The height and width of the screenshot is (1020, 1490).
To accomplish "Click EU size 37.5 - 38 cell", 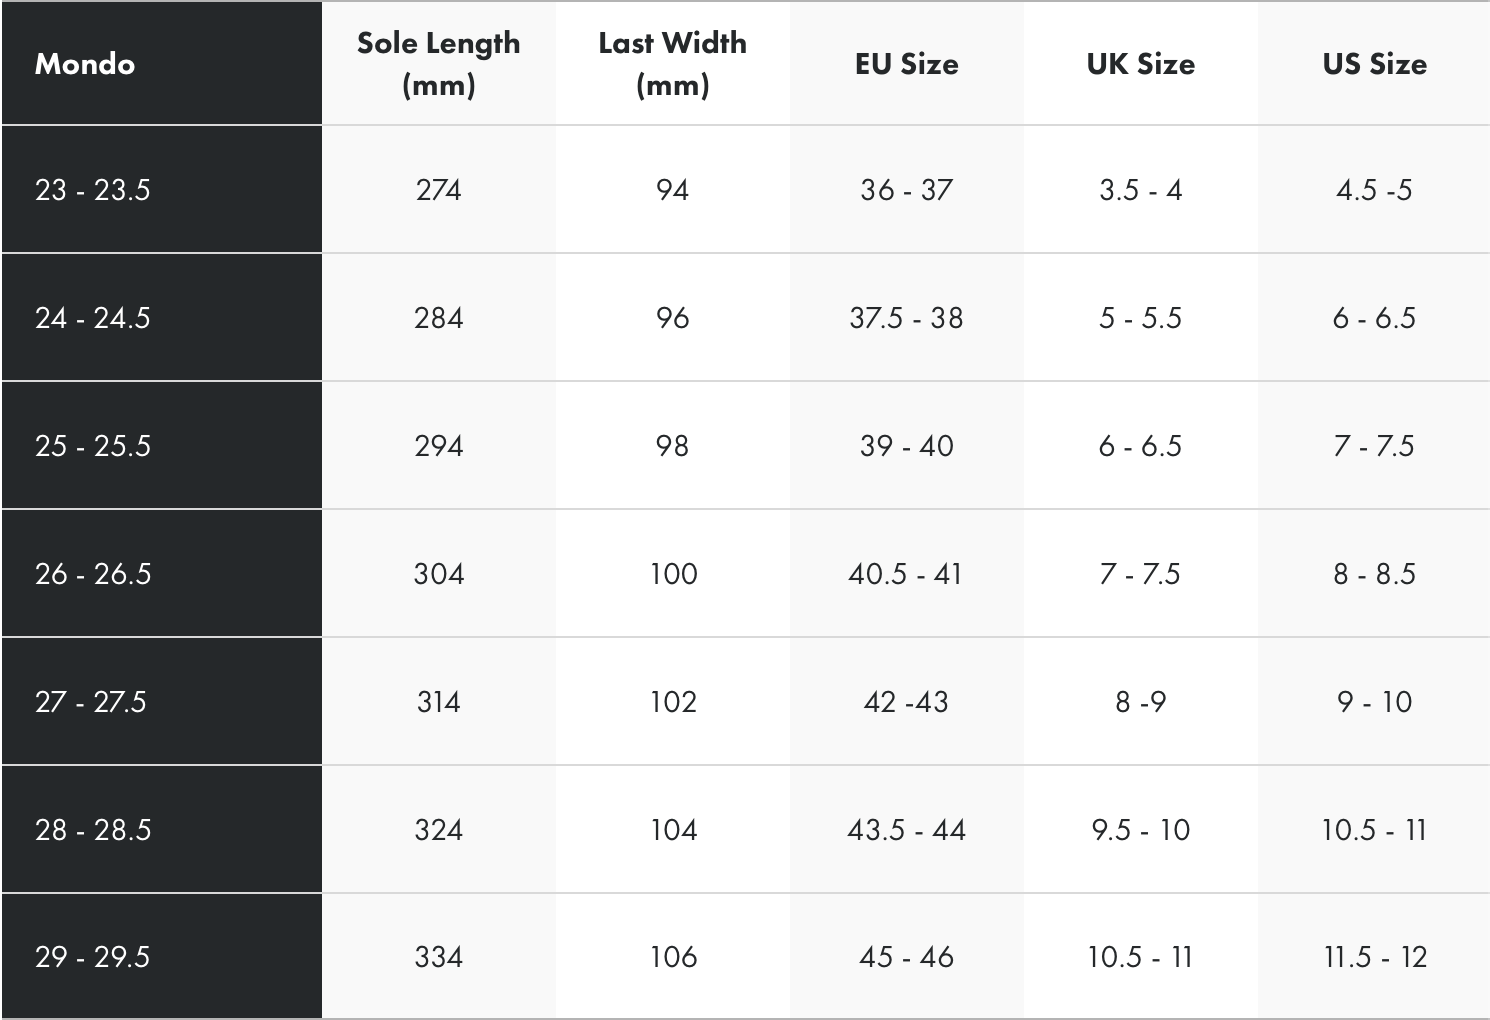I will coord(906,318).
